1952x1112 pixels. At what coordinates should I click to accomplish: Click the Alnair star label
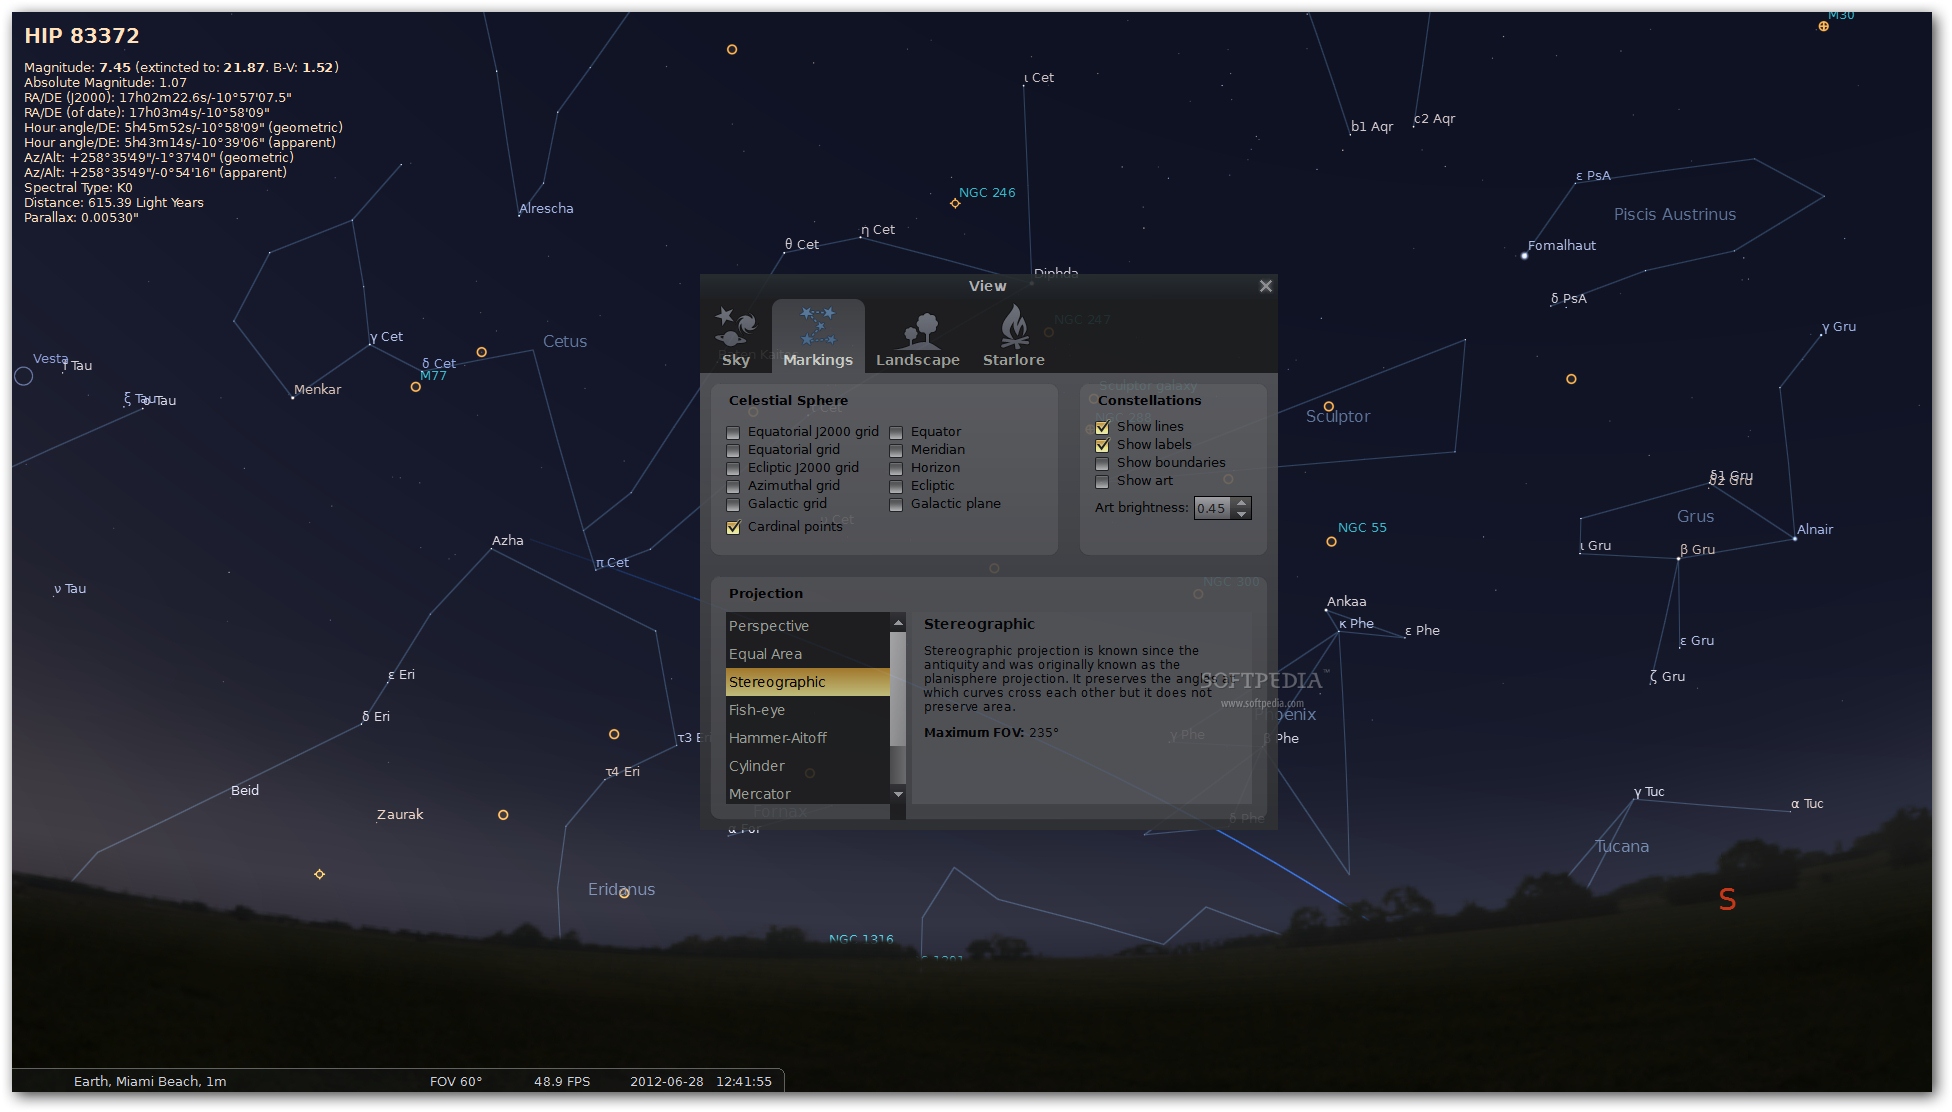coord(1814,530)
